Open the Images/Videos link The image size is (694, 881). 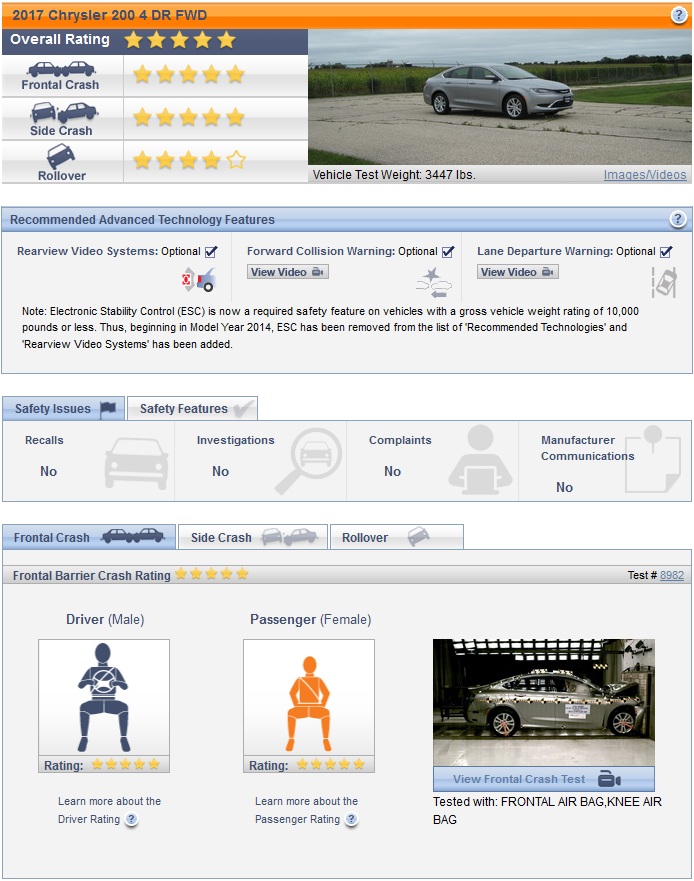pyautogui.click(x=645, y=175)
